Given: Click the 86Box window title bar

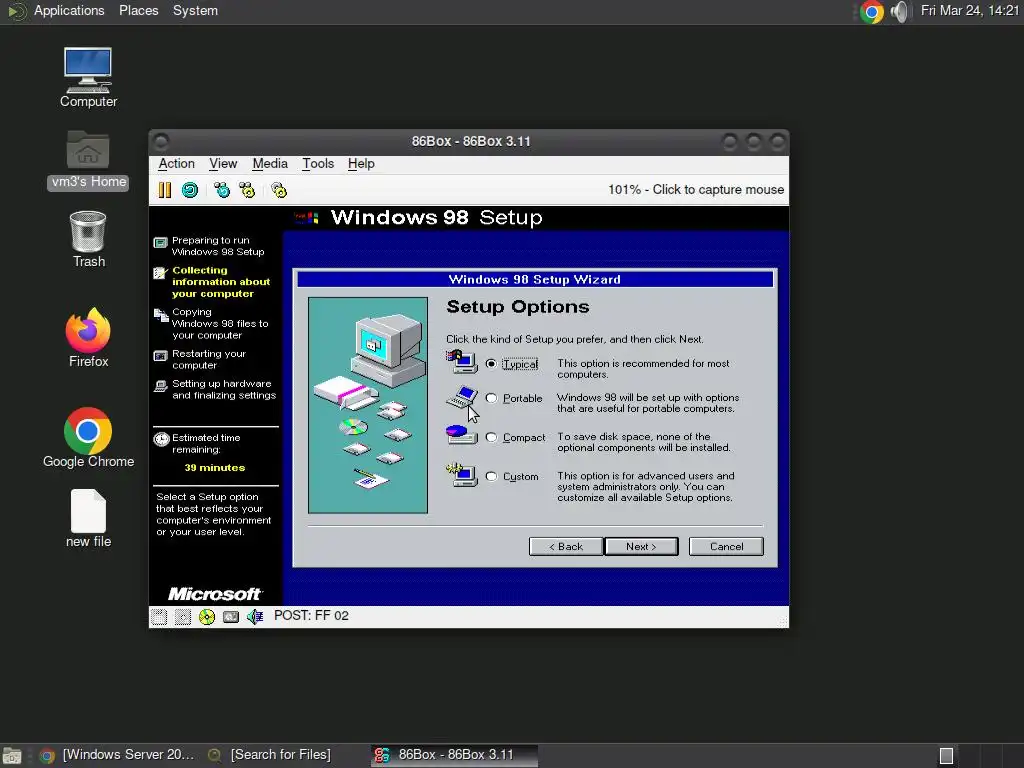Looking at the screenshot, I should pyautogui.click(x=470, y=141).
